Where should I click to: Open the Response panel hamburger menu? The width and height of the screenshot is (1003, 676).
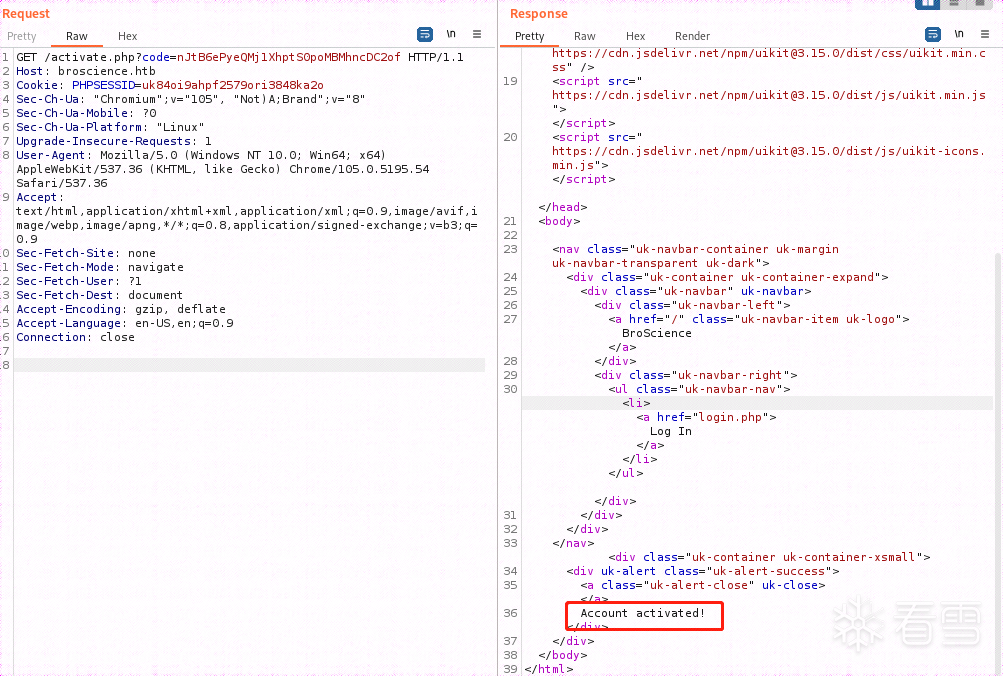985,35
